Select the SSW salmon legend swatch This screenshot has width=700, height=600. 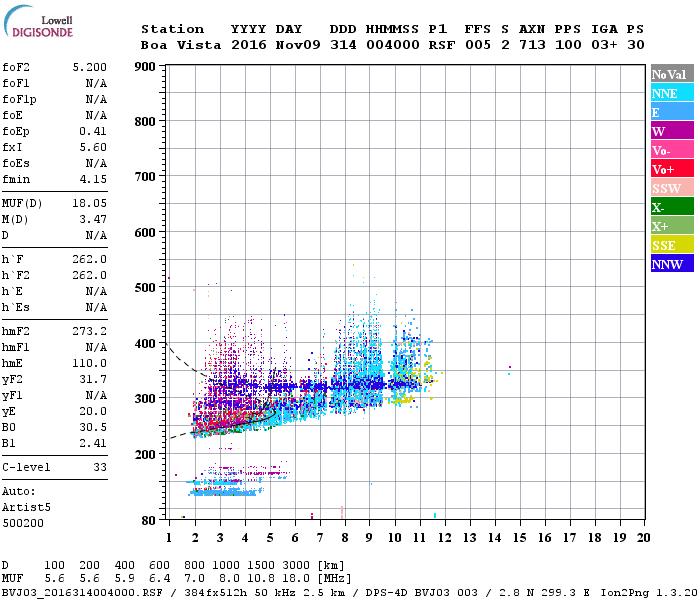672,188
